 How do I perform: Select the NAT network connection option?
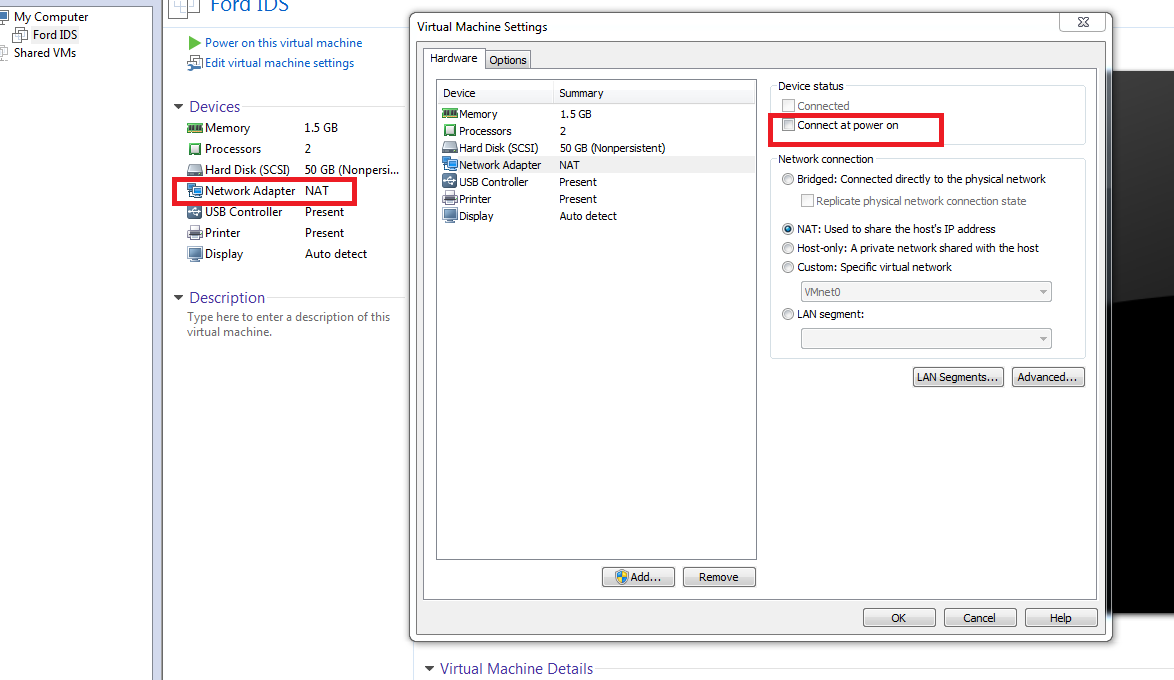(x=788, y=229)
